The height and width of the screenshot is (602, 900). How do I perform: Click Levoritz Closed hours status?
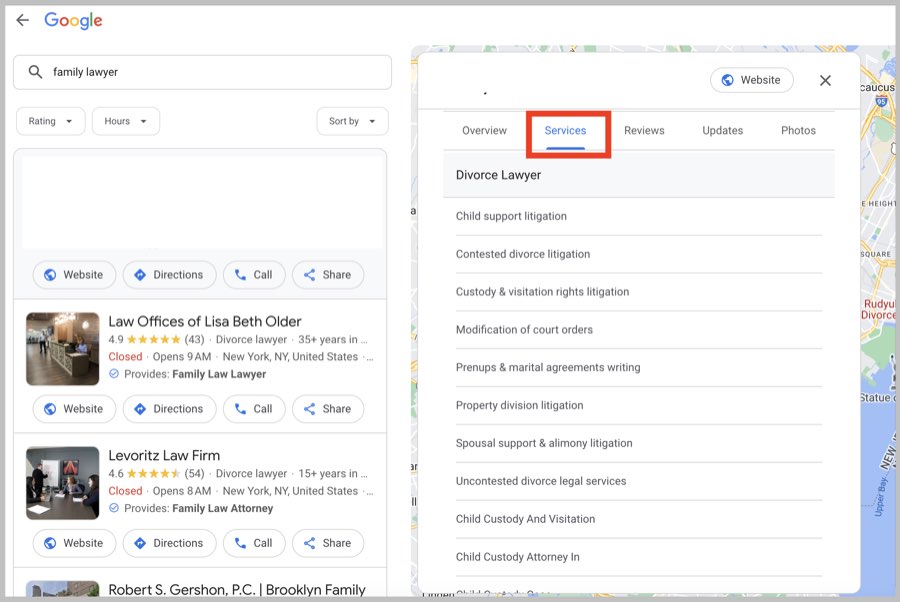125,491
